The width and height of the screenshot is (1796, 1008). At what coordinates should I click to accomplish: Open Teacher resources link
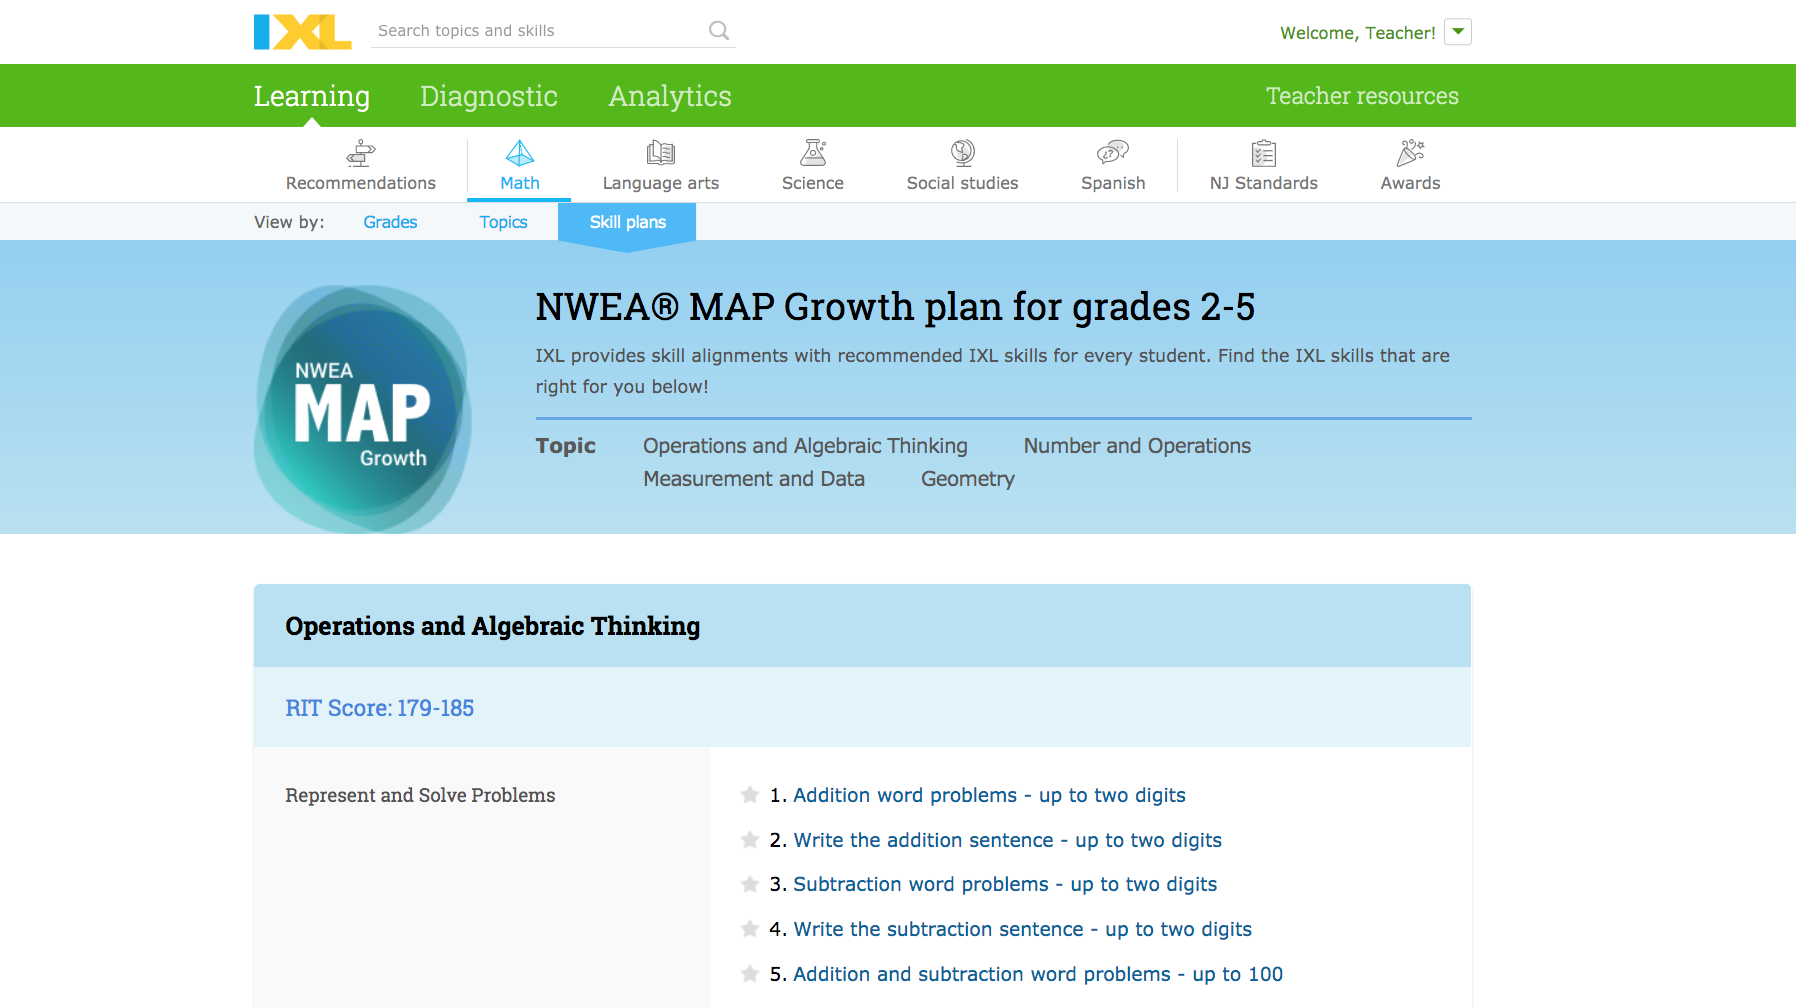point(1362,96)
